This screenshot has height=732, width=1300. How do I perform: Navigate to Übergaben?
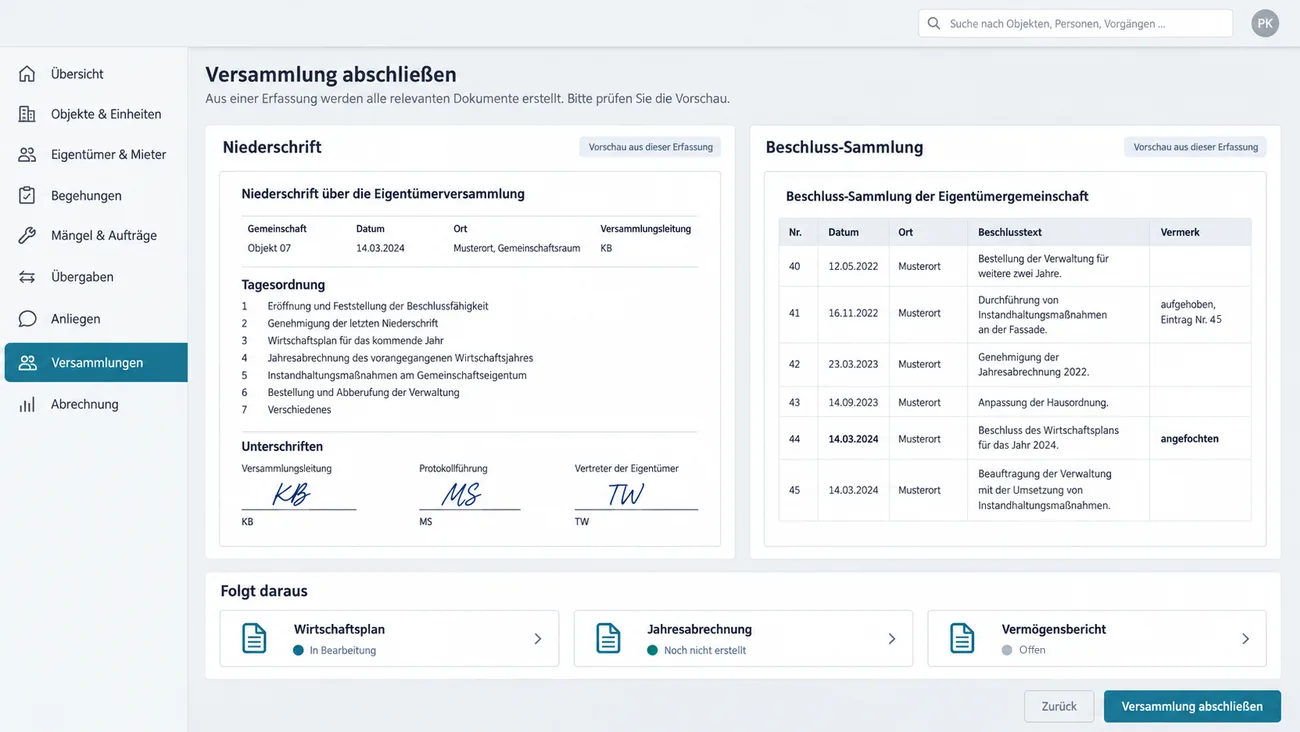click(x=95, y=277)
